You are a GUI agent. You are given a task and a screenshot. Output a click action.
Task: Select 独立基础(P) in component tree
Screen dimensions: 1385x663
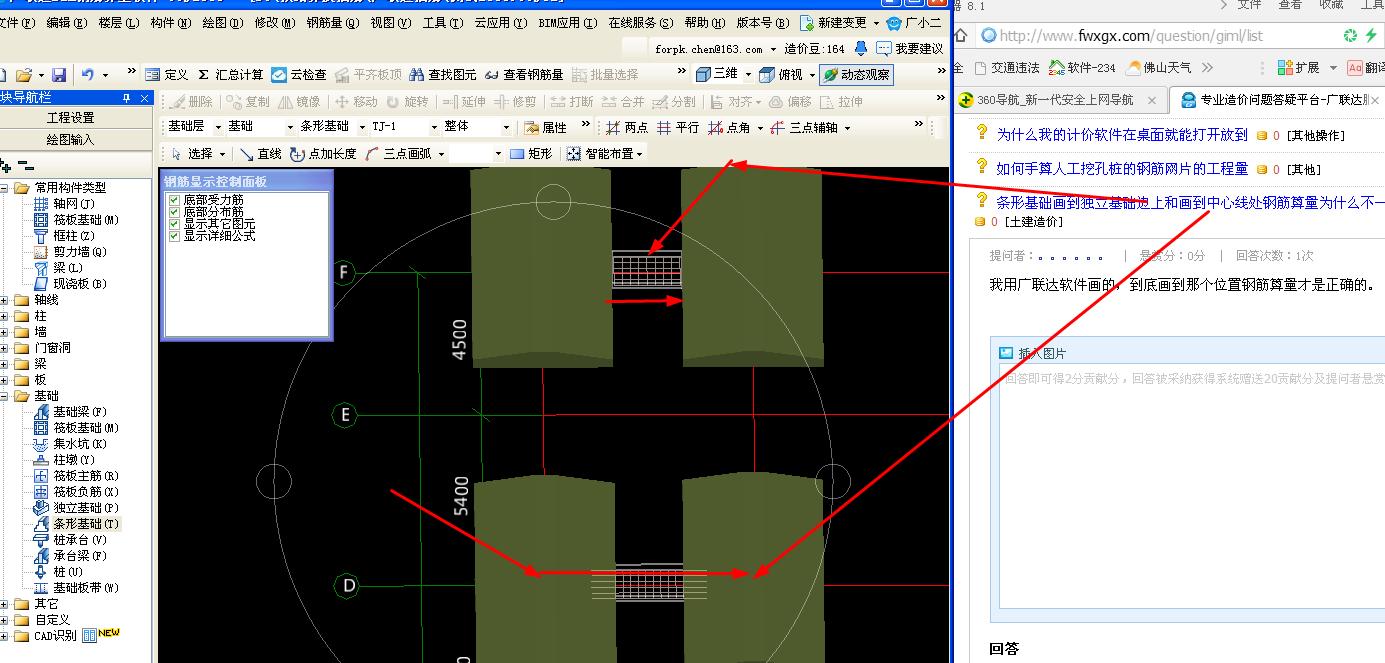[76, 508]
